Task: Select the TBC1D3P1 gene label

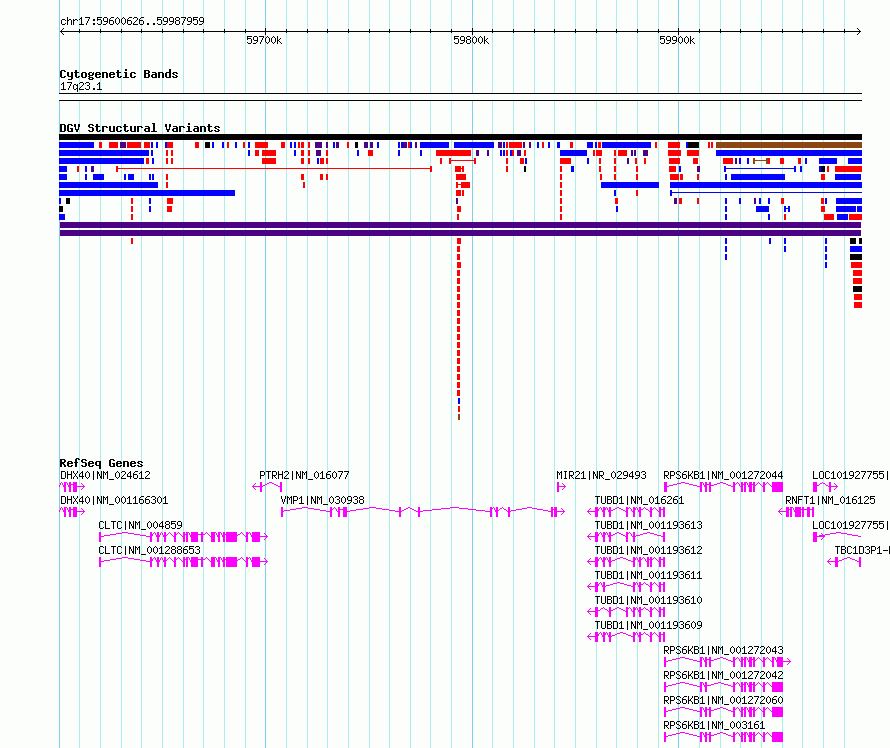Action: tap(862, 550)
